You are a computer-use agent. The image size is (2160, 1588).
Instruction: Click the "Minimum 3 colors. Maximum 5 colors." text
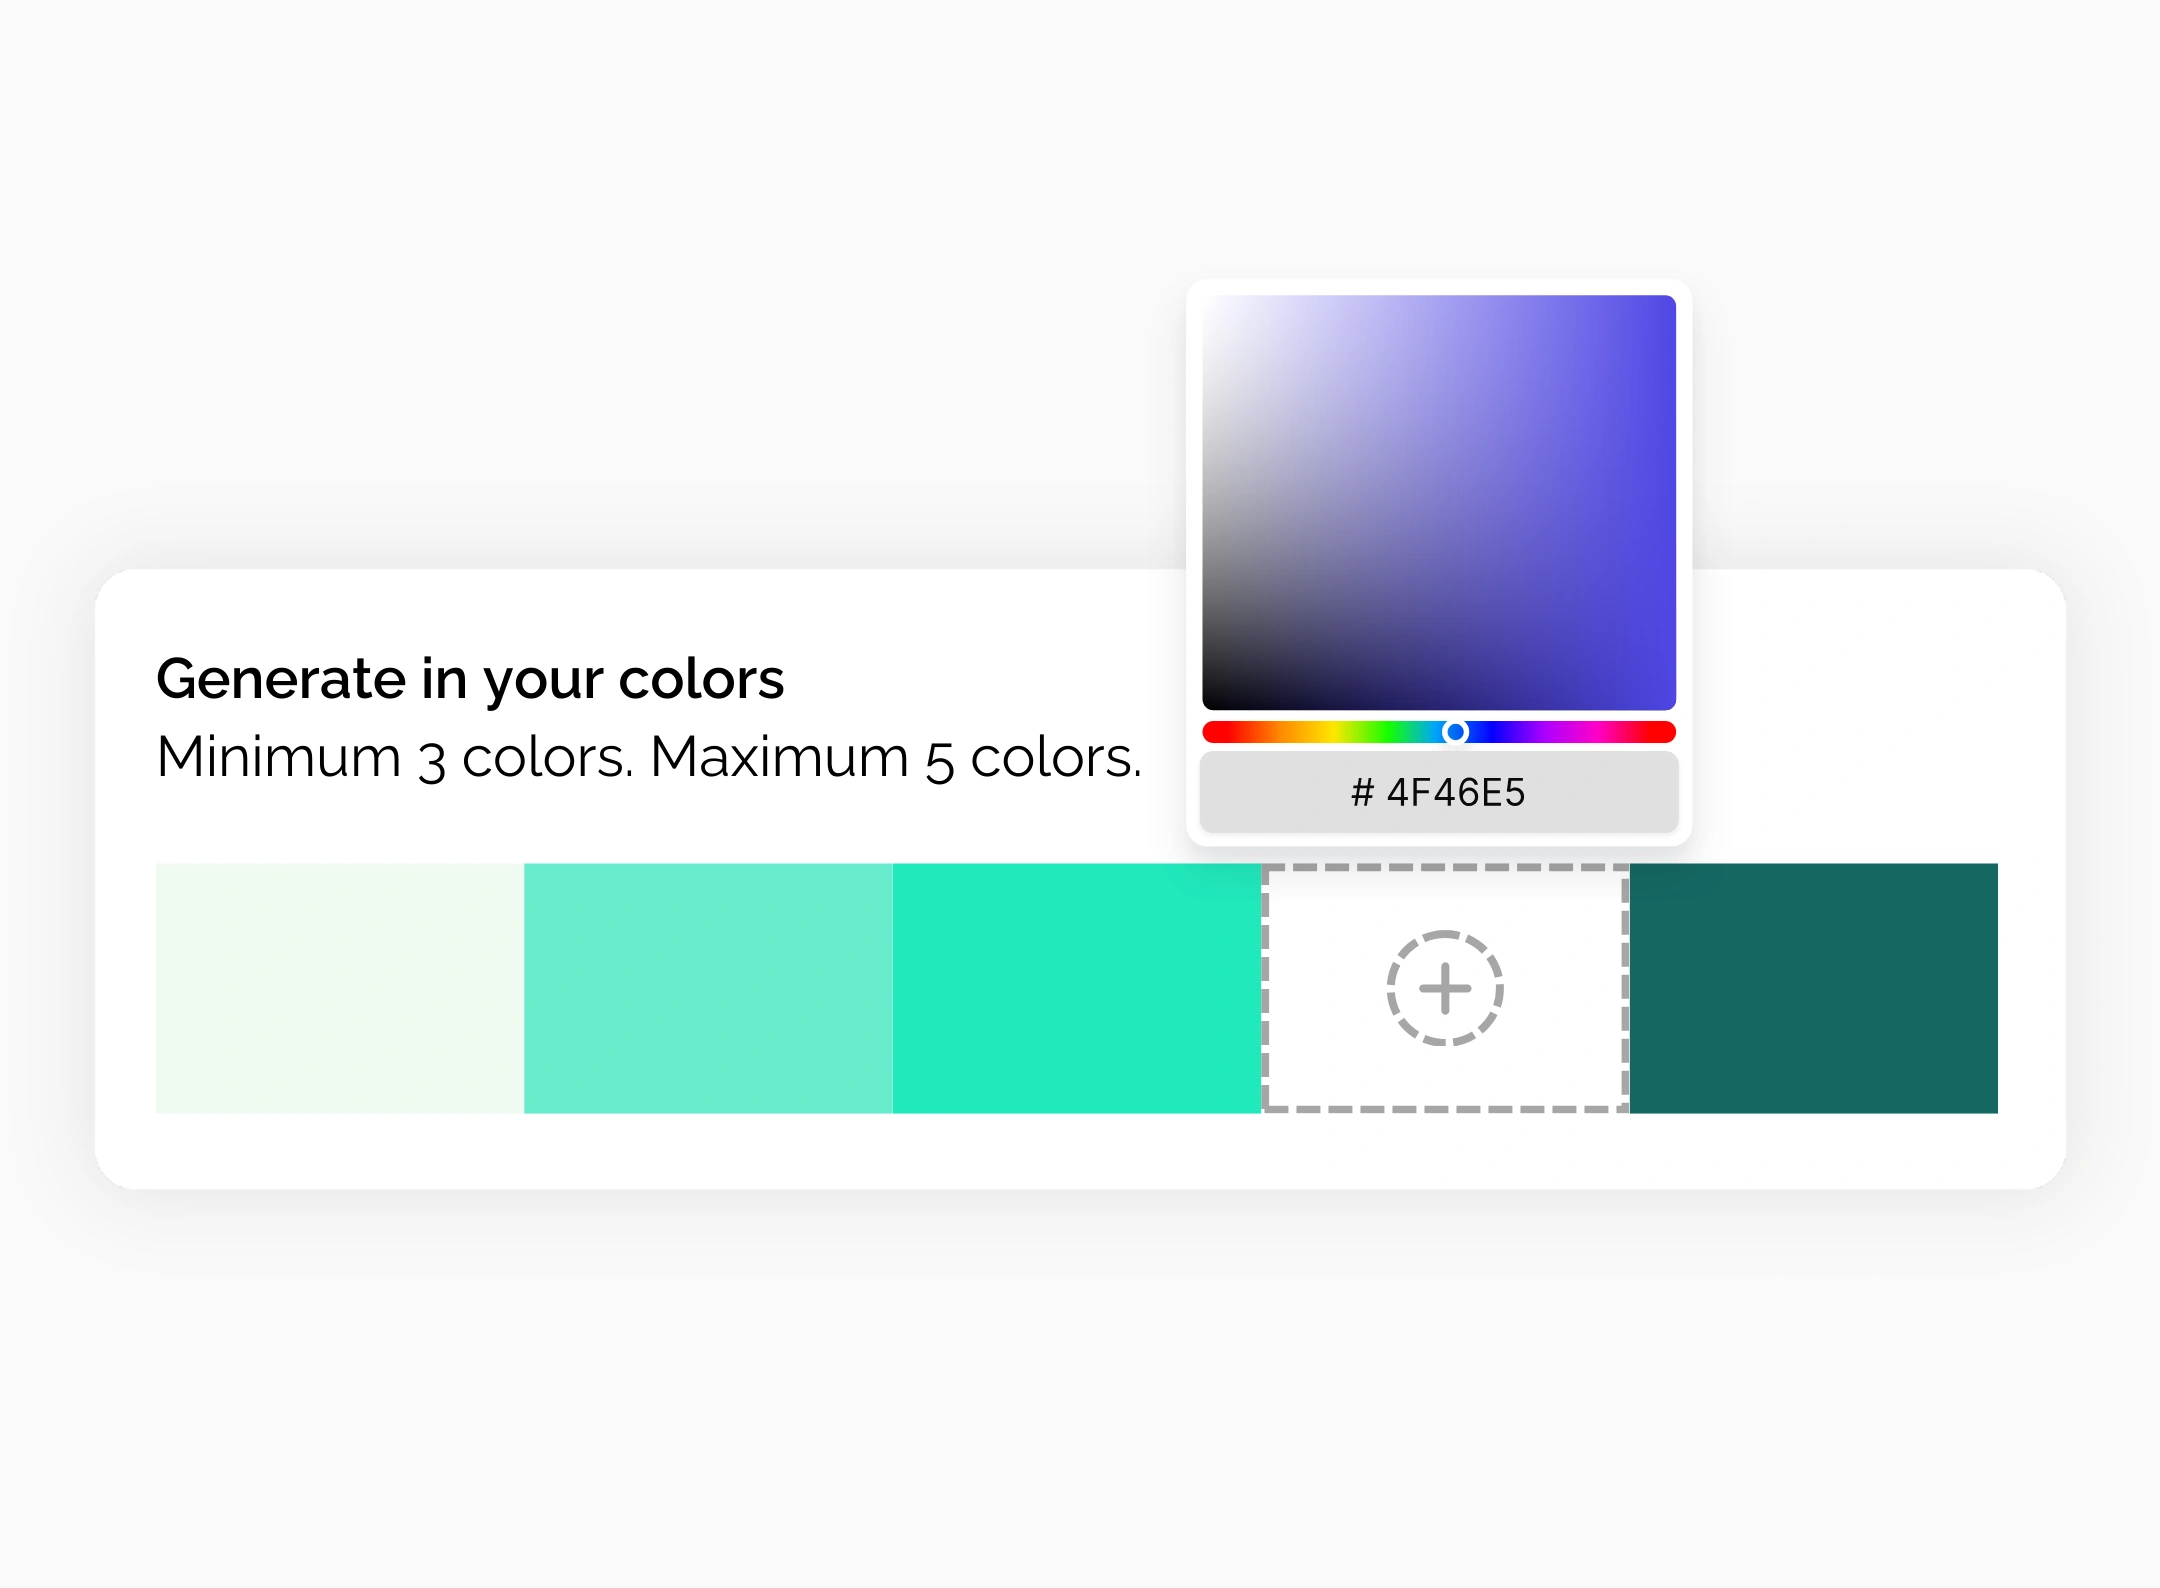click(x=649, y=757)
